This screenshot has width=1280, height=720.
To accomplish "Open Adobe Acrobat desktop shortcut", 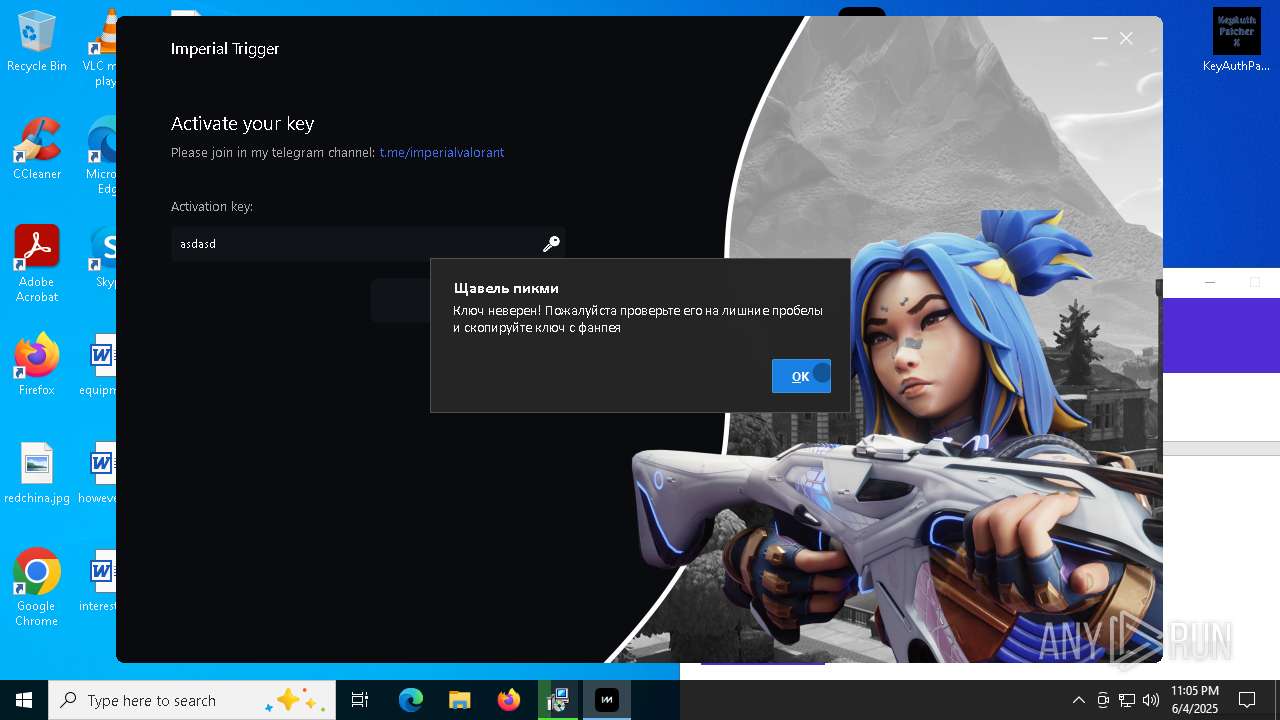I will (37, 263).
